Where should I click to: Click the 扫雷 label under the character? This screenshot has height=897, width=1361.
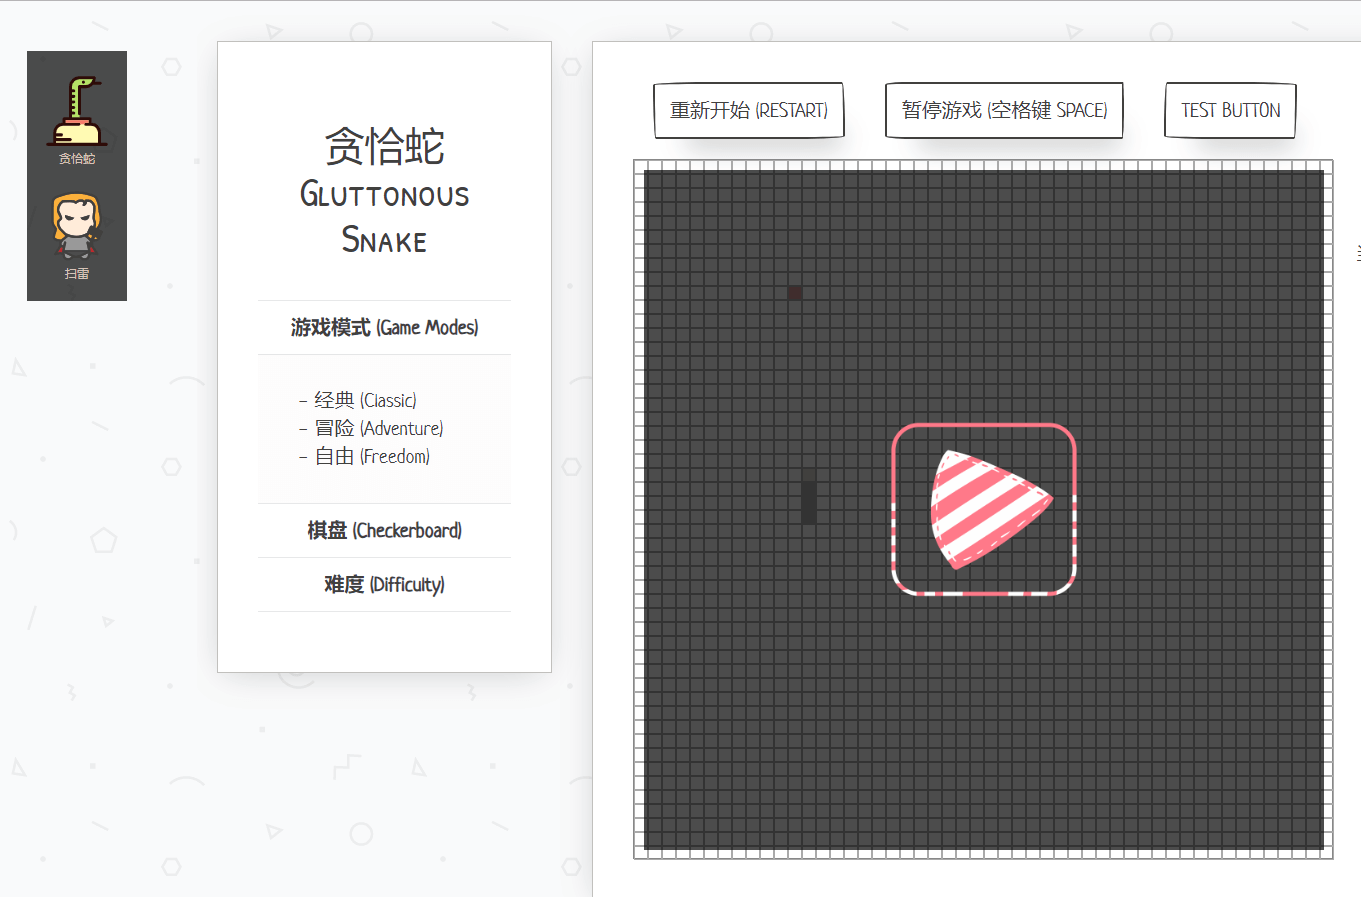(77, 273)
